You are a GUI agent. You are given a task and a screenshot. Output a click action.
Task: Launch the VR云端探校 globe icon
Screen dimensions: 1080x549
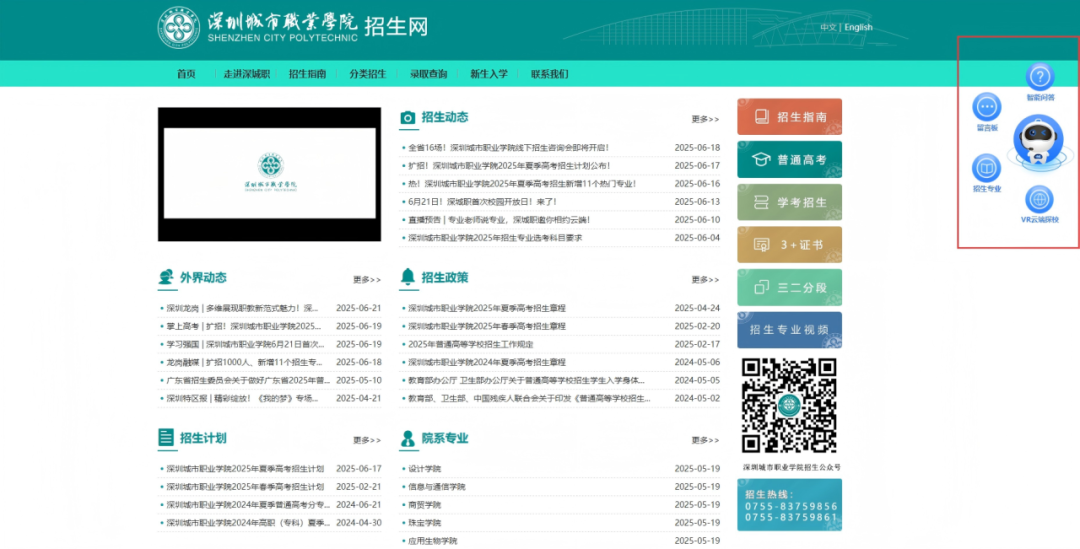[1040, 199]
